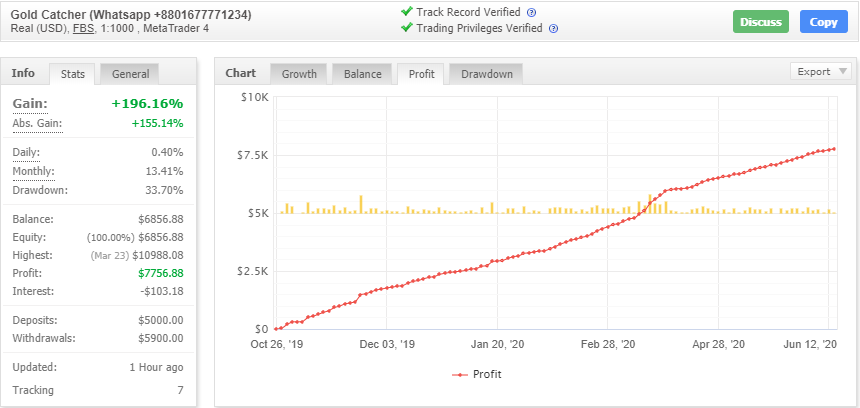Viewport: 860px width, 408px height.
Task: Click the Daily label
Action: [26, 152]
